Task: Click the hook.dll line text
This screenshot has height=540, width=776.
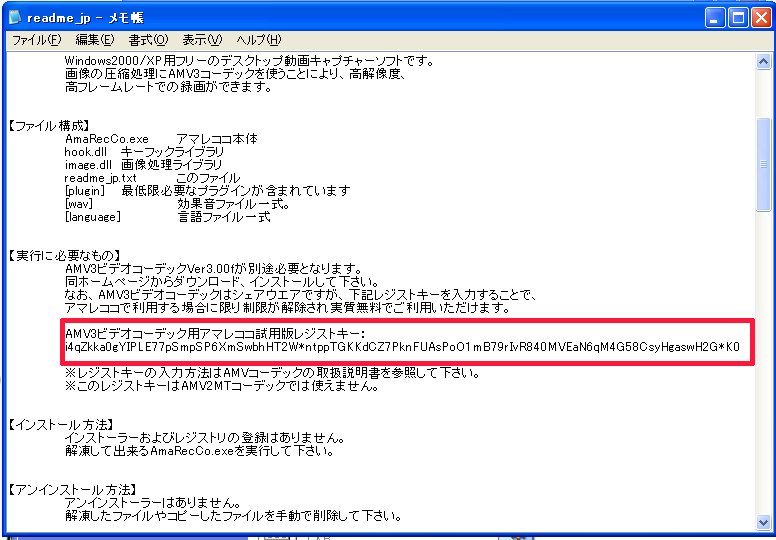Action: click(x=144, y=152)
